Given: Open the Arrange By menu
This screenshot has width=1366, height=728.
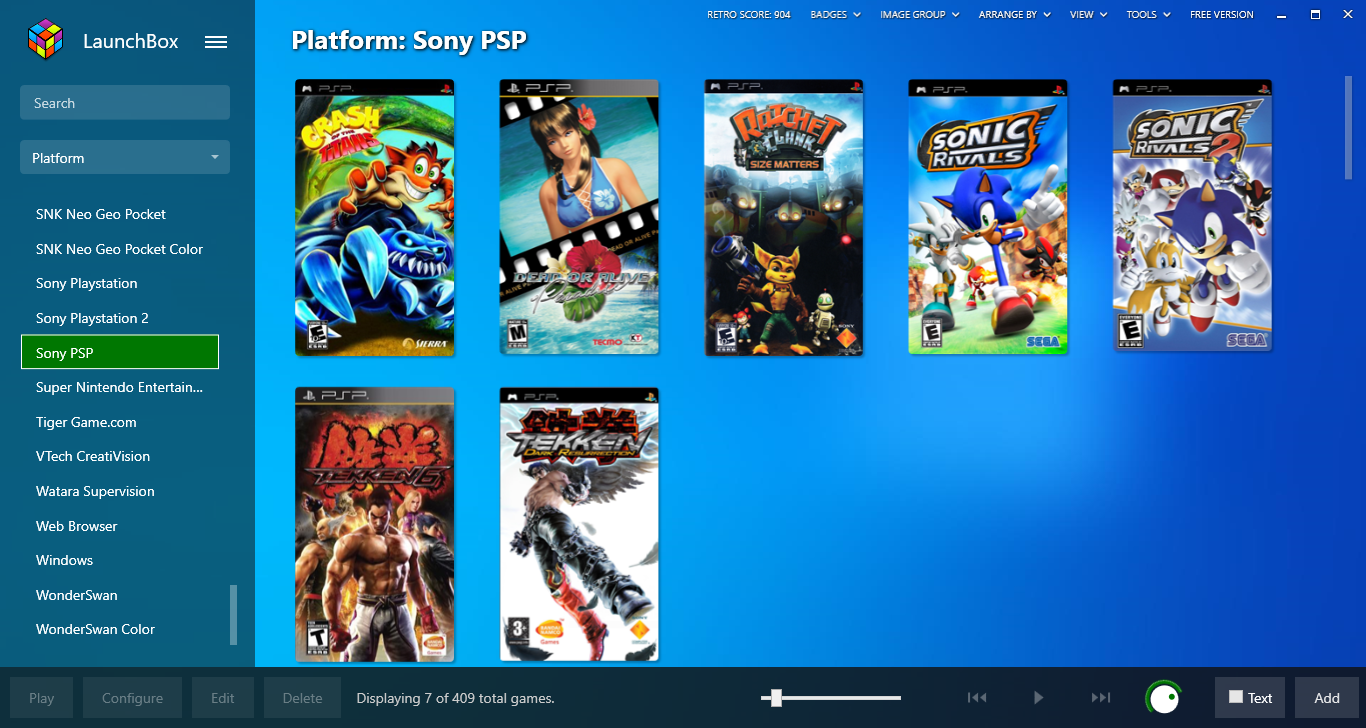Looking at the screenshot, I should 1014,15.
